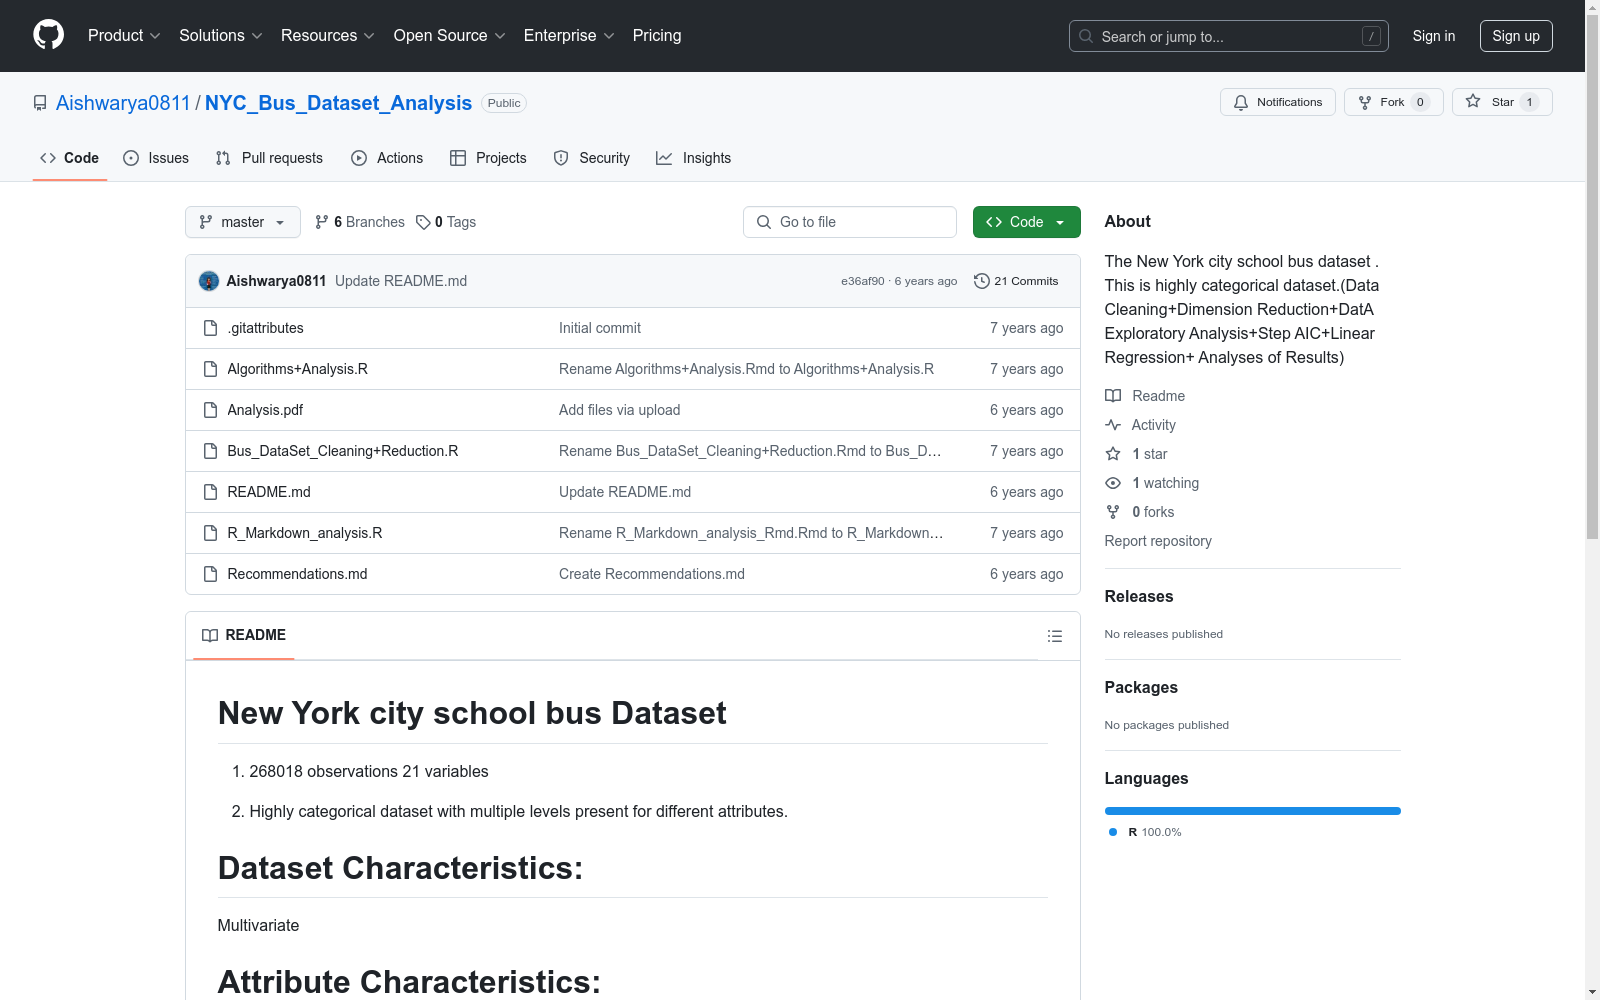Click the Search or jump to field
Screen dimensions: 1600x1000
pyautogui.click(x=1229, y=36)
